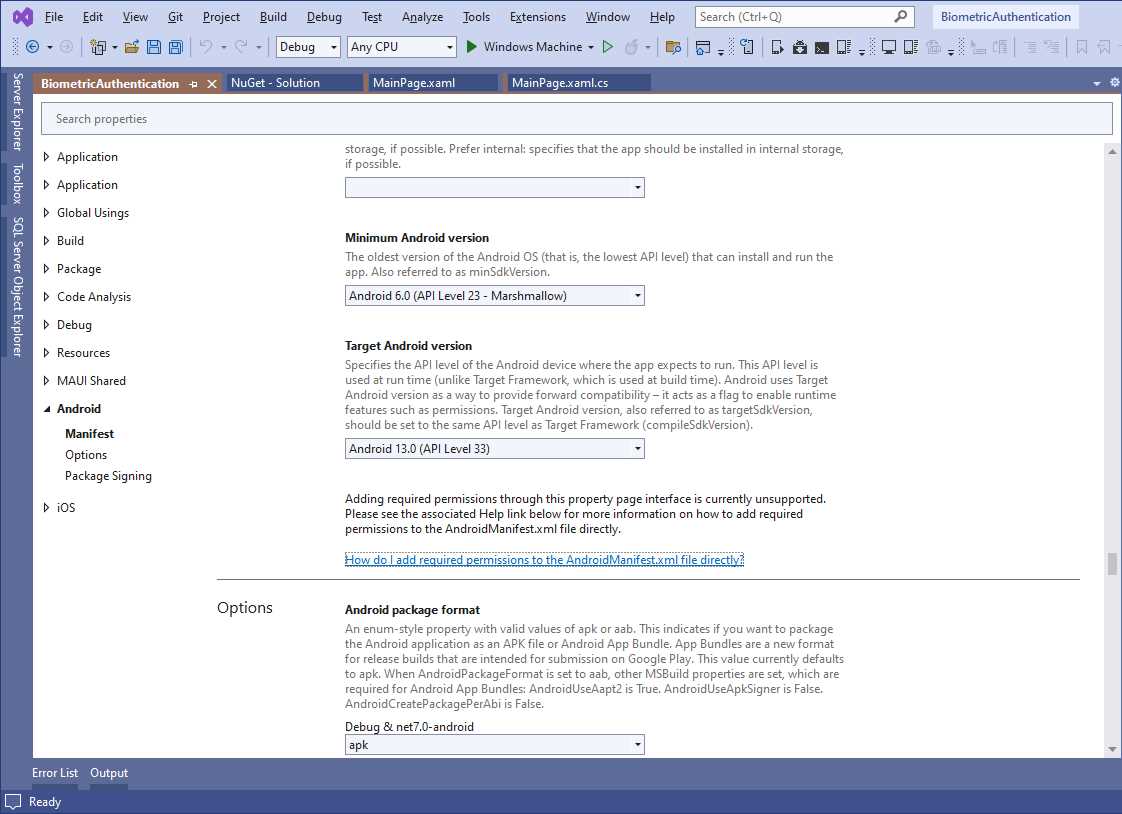Click the device log phone icon beside terminal

point(844,47)
